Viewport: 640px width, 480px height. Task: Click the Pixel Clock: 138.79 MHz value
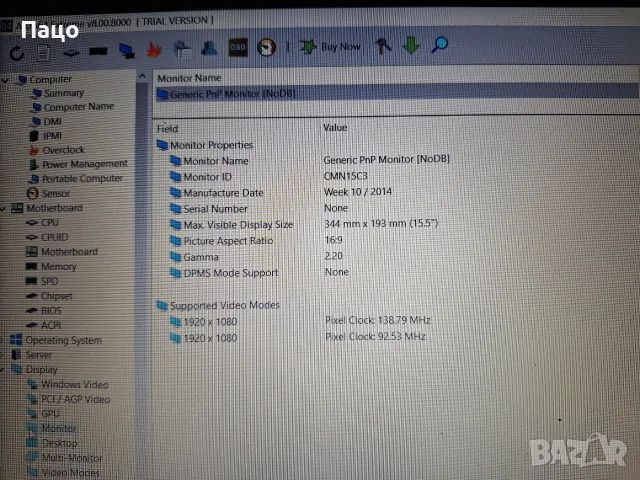coord(378,320)
